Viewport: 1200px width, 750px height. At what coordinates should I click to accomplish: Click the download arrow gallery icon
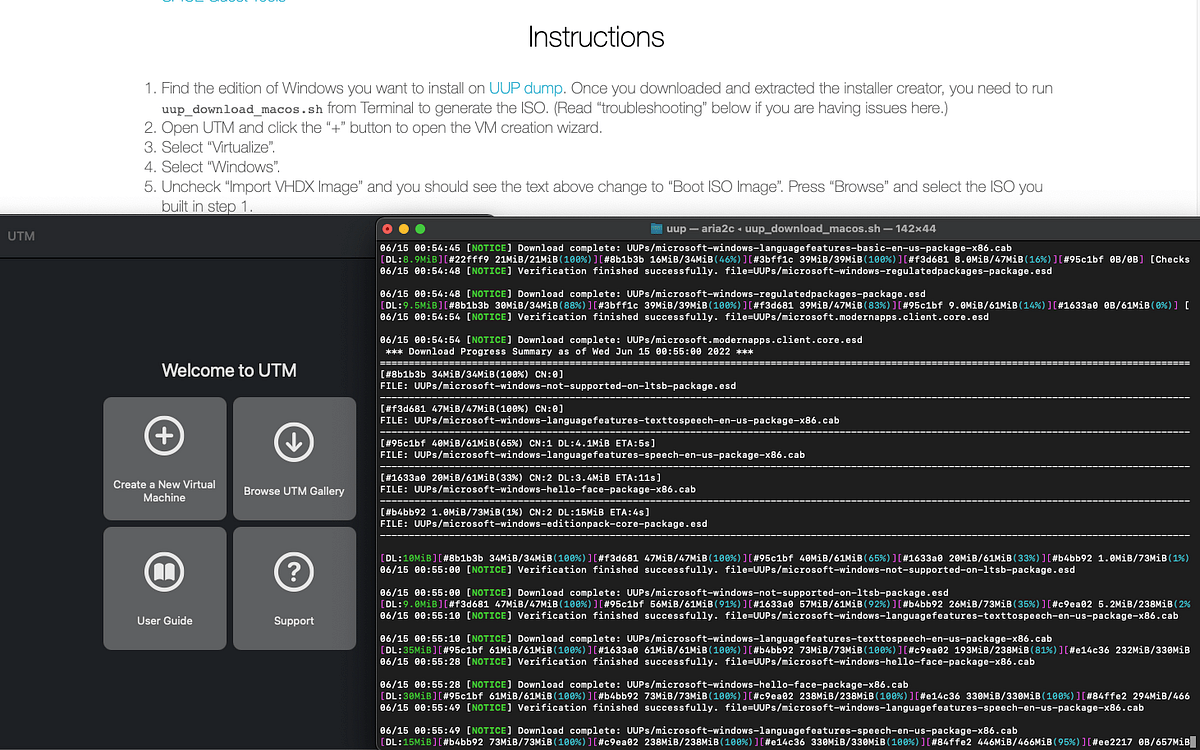(x=294, y=442)
